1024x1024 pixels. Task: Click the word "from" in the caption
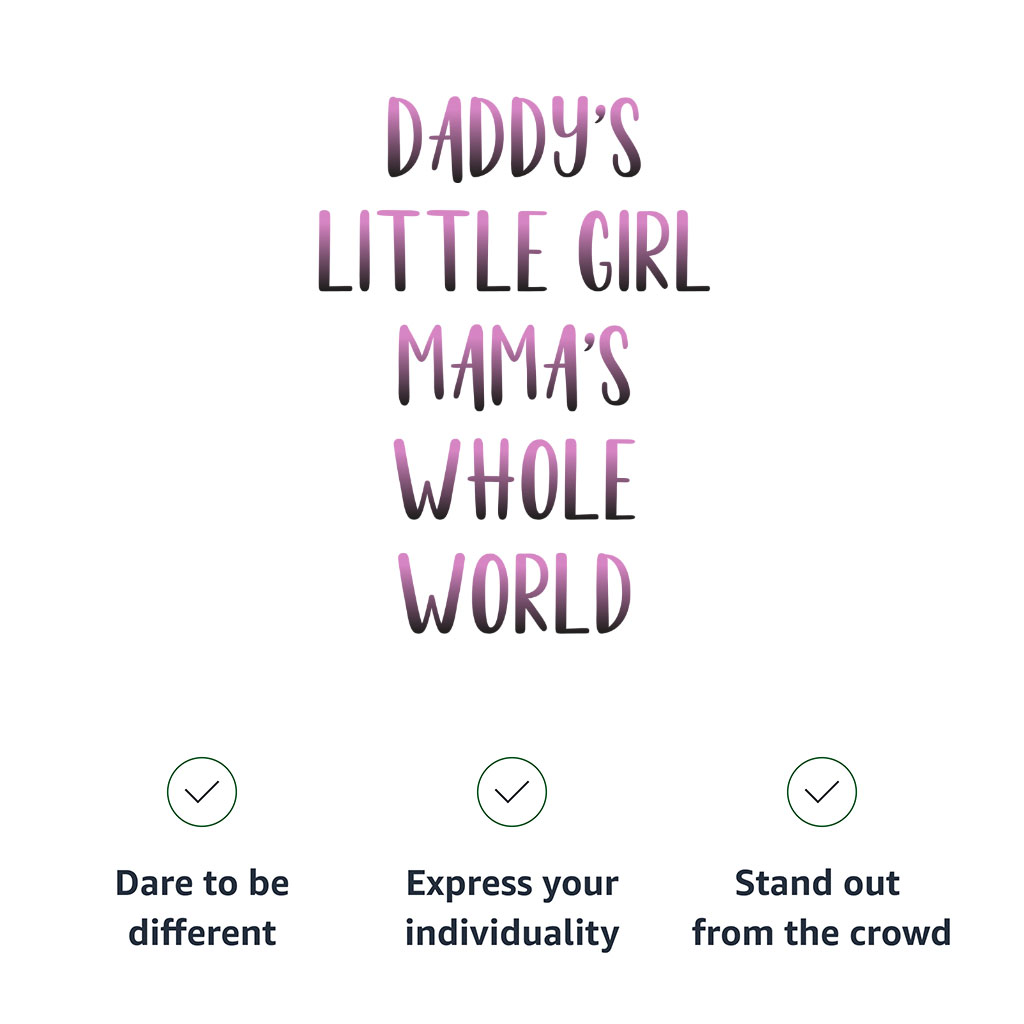pyautogui.click(x=726, y=933)
